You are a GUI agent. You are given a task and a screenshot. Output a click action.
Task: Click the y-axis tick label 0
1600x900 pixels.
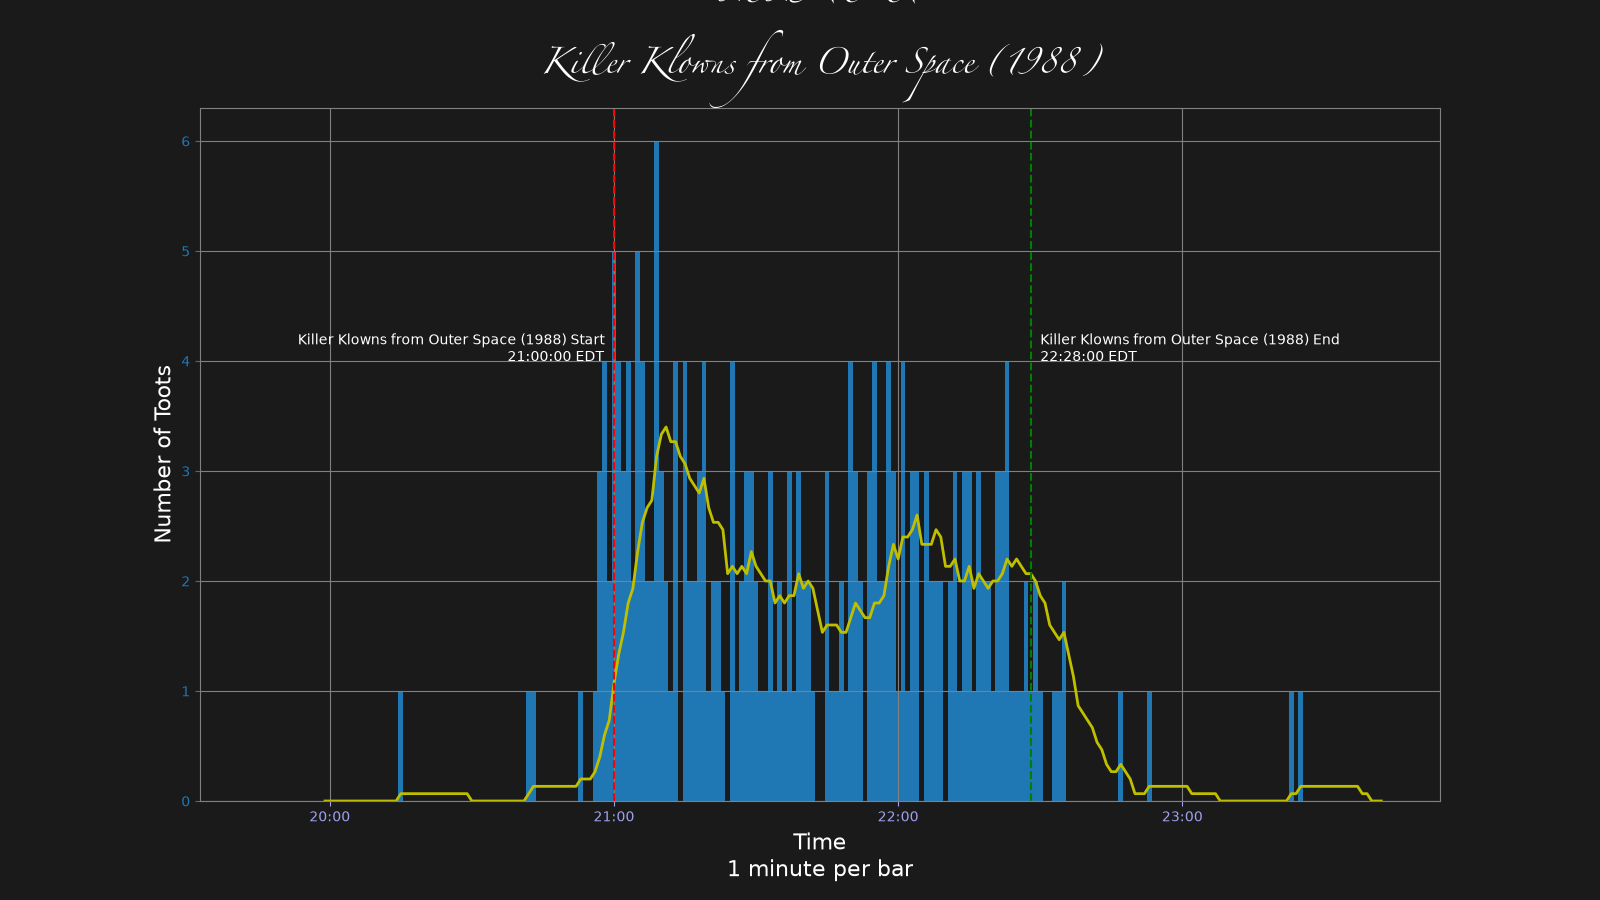[185, 802]
